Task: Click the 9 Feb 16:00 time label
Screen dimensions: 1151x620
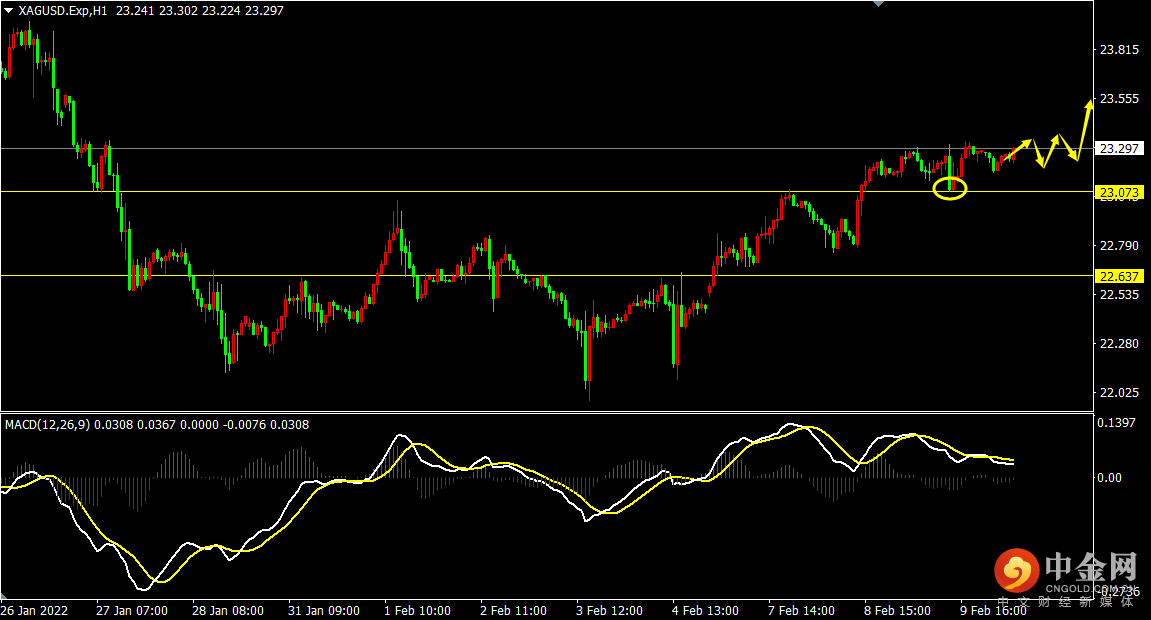Action: click(993, 610)
